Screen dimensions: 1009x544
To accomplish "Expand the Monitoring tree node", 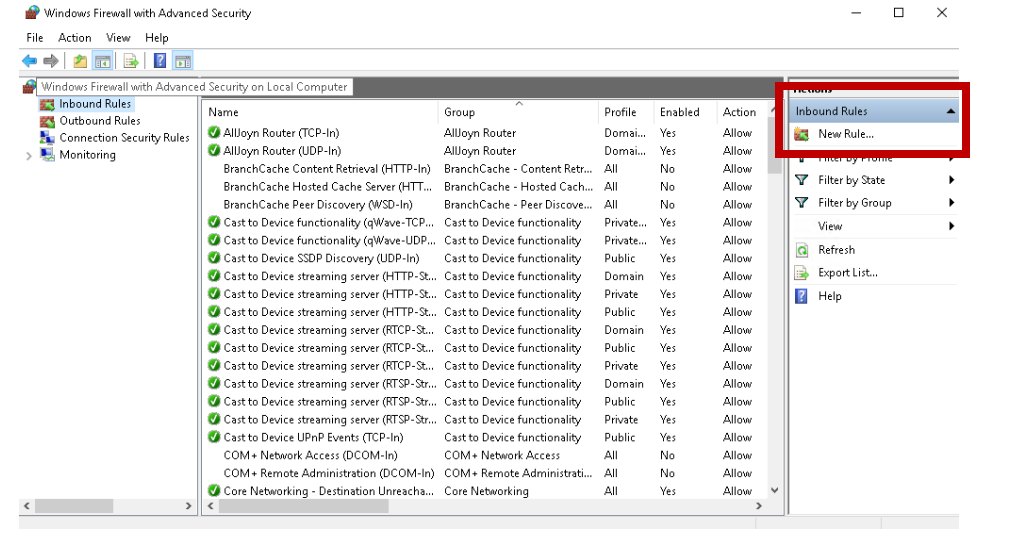I will coord(29,156).
